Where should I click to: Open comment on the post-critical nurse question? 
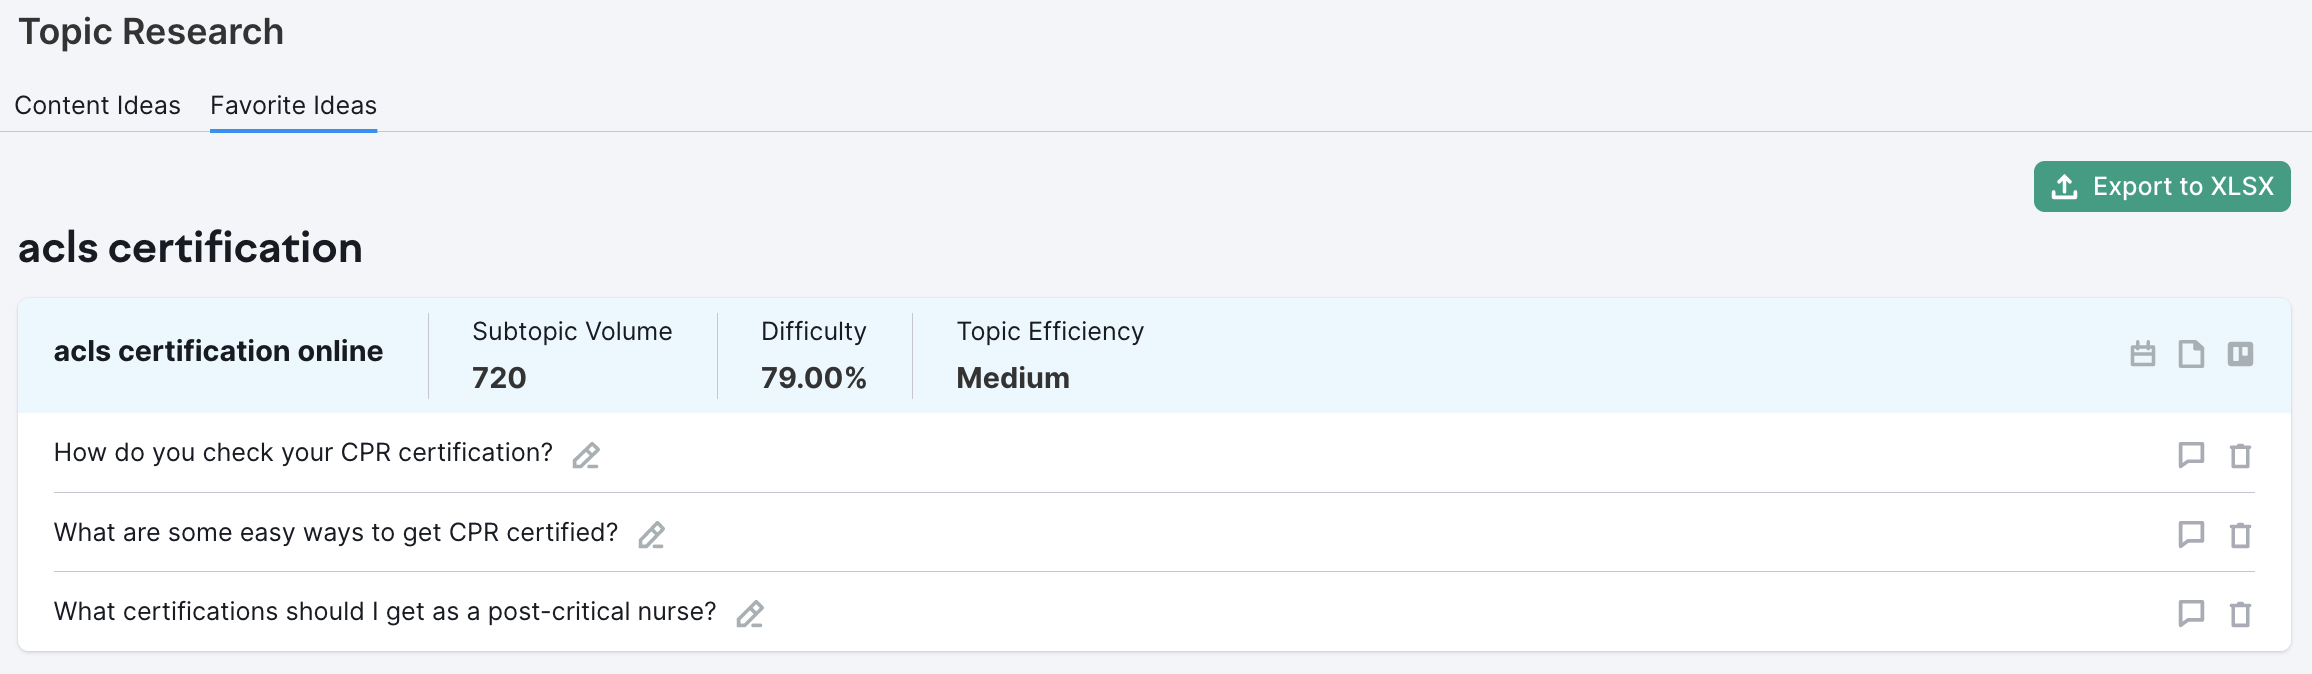coord(2191,614)
